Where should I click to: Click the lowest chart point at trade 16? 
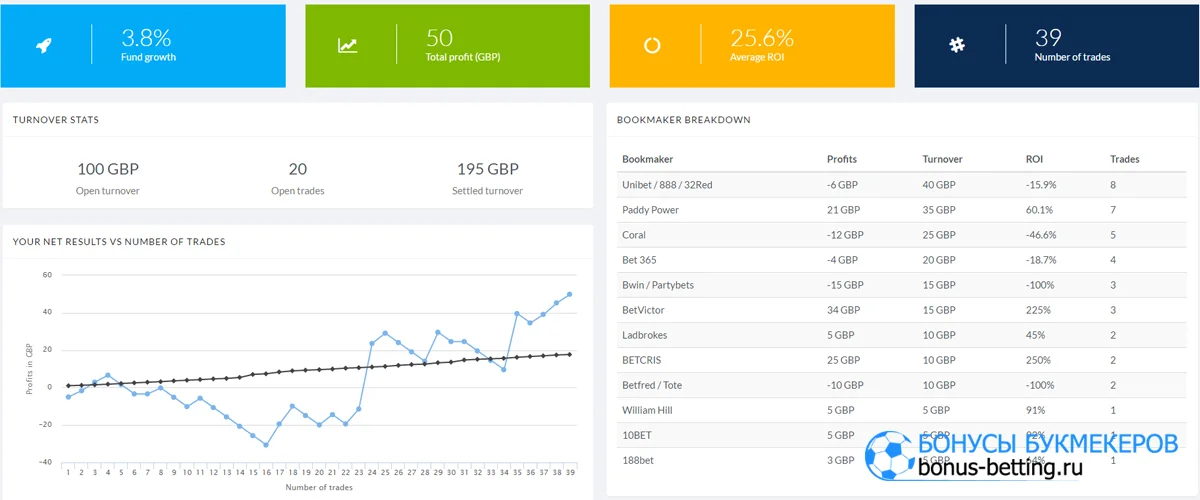click(x=266, y=444)
